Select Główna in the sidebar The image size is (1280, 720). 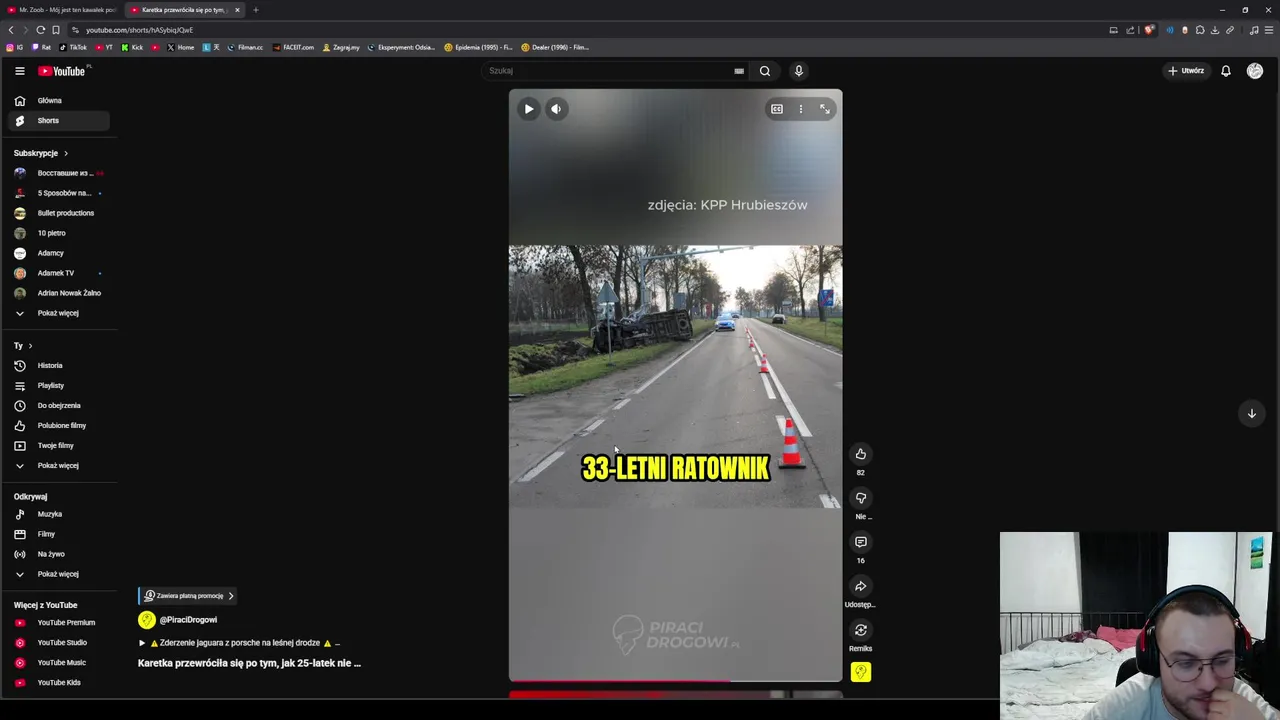pos(59,101)
